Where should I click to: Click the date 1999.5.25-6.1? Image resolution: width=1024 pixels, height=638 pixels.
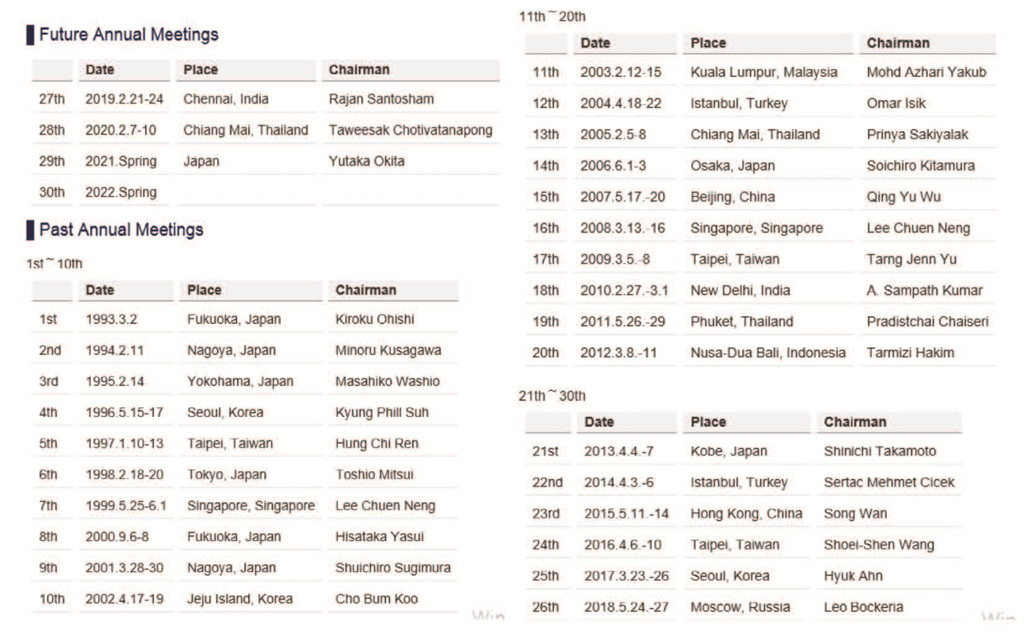click(125, 506)
